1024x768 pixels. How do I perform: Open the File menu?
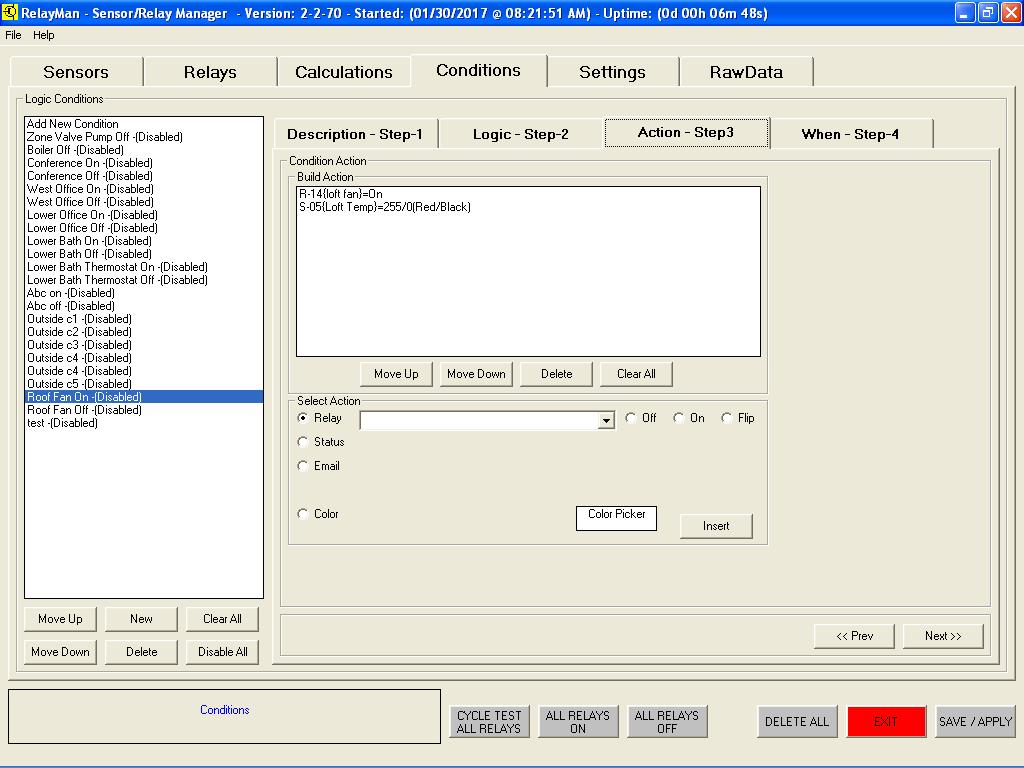[x=13, y=35]
